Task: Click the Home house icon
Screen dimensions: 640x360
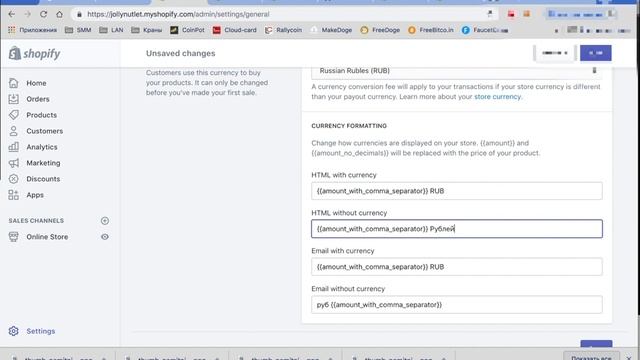Action: (13, 83)
